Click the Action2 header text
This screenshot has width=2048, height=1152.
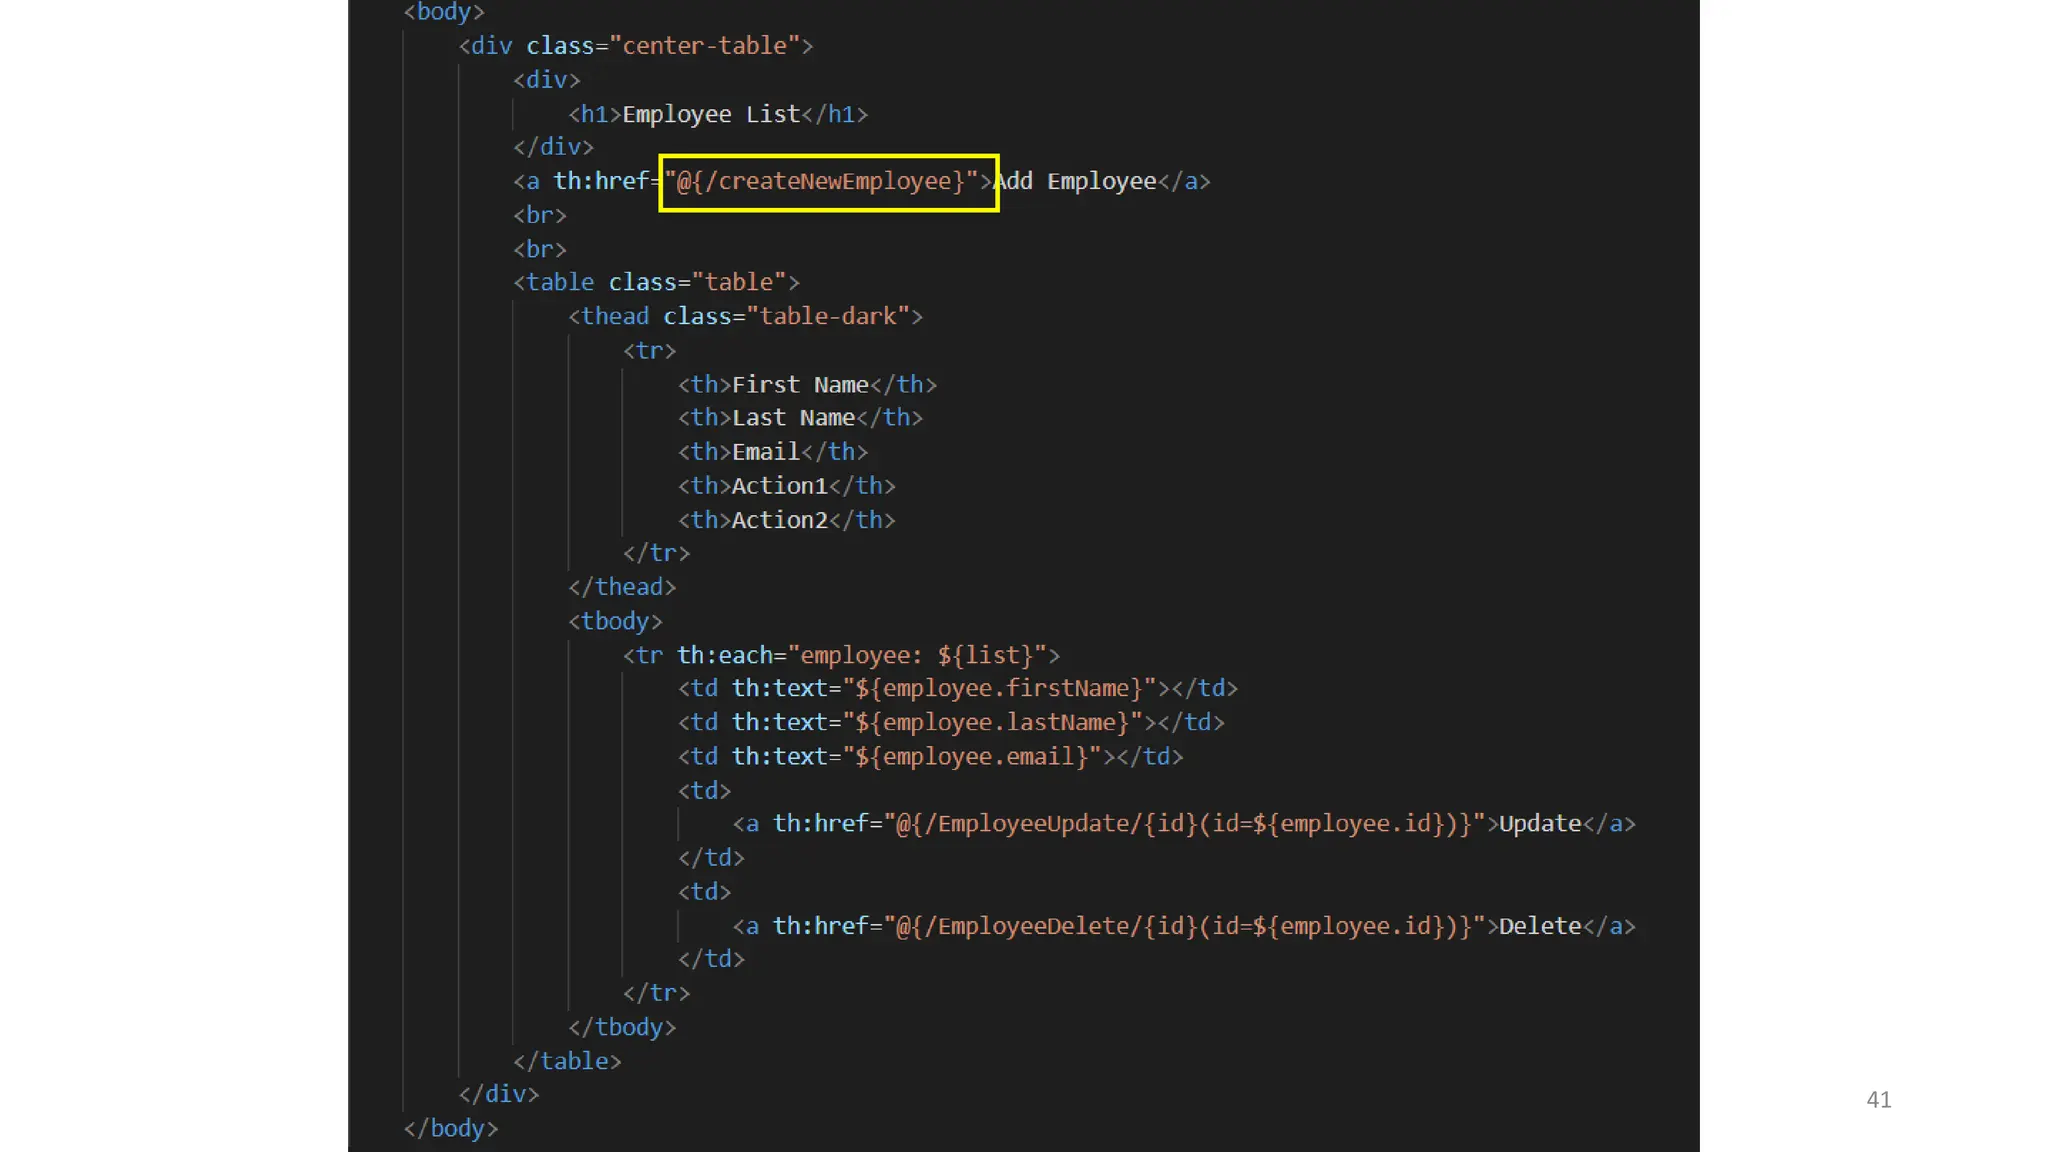tap(779, 520)
